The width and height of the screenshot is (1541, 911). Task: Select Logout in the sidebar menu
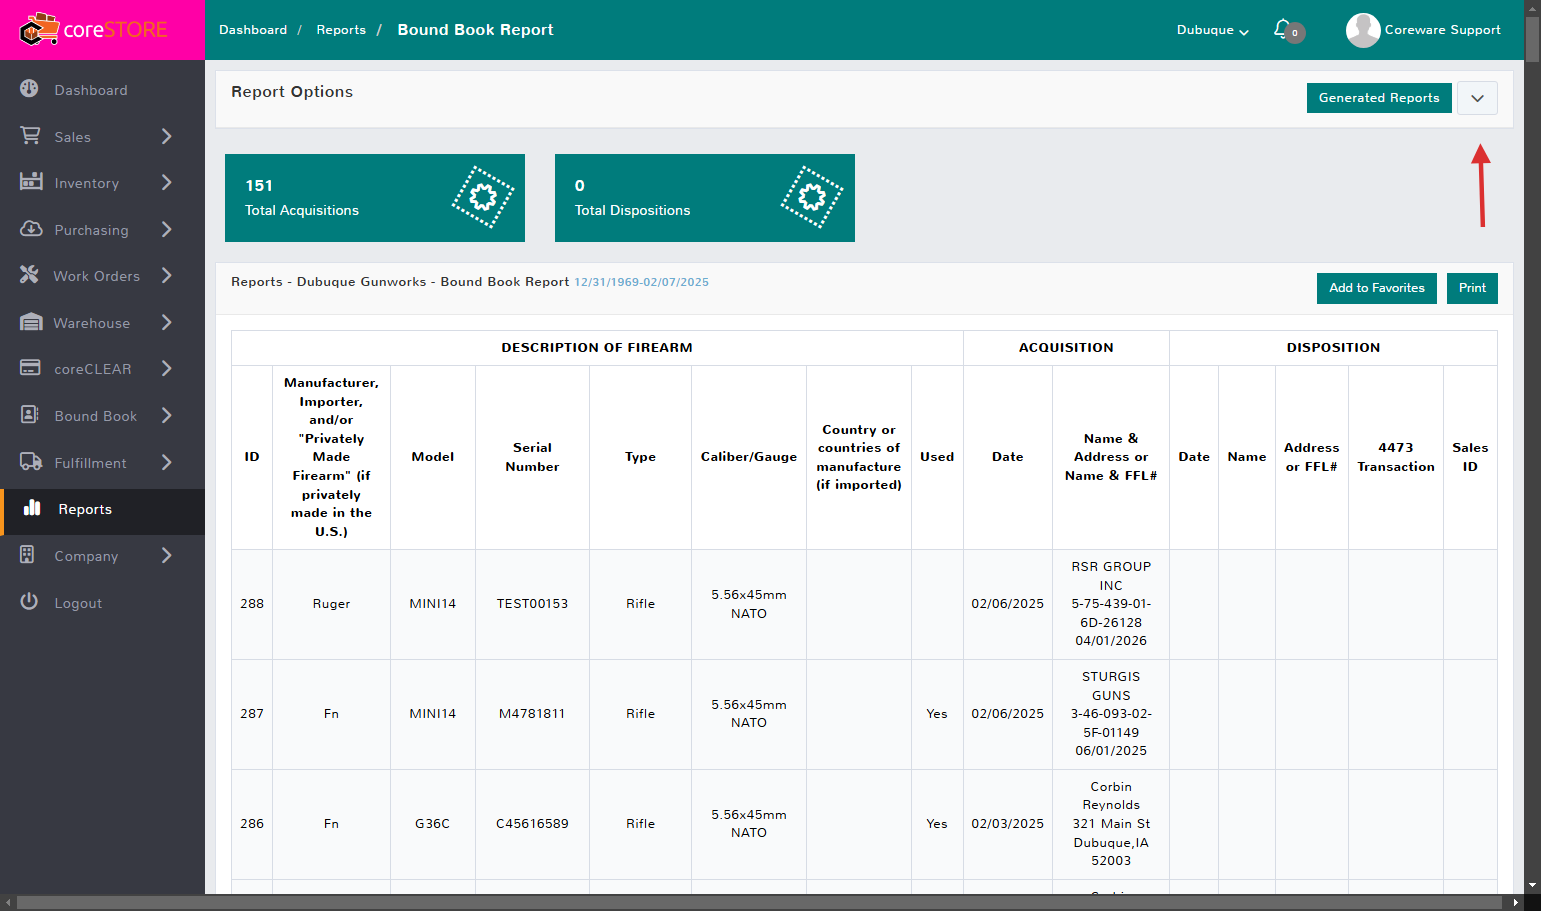tap(102, 602)
